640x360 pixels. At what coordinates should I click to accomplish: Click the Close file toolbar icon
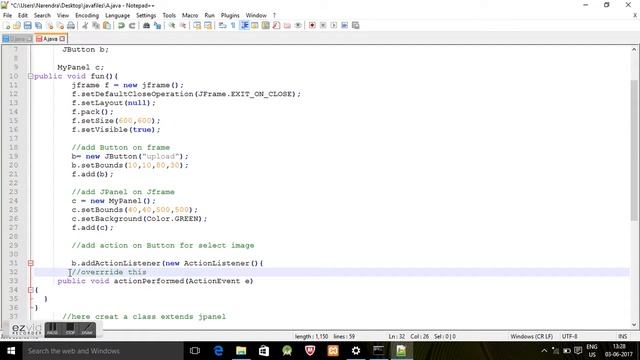pyautogui.click(x=49, y=25)
